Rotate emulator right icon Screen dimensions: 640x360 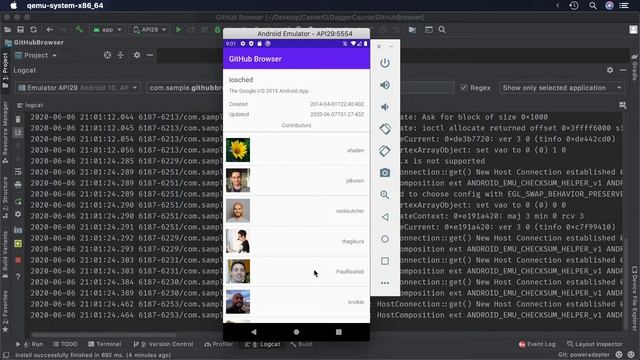(x=384, y=151)
